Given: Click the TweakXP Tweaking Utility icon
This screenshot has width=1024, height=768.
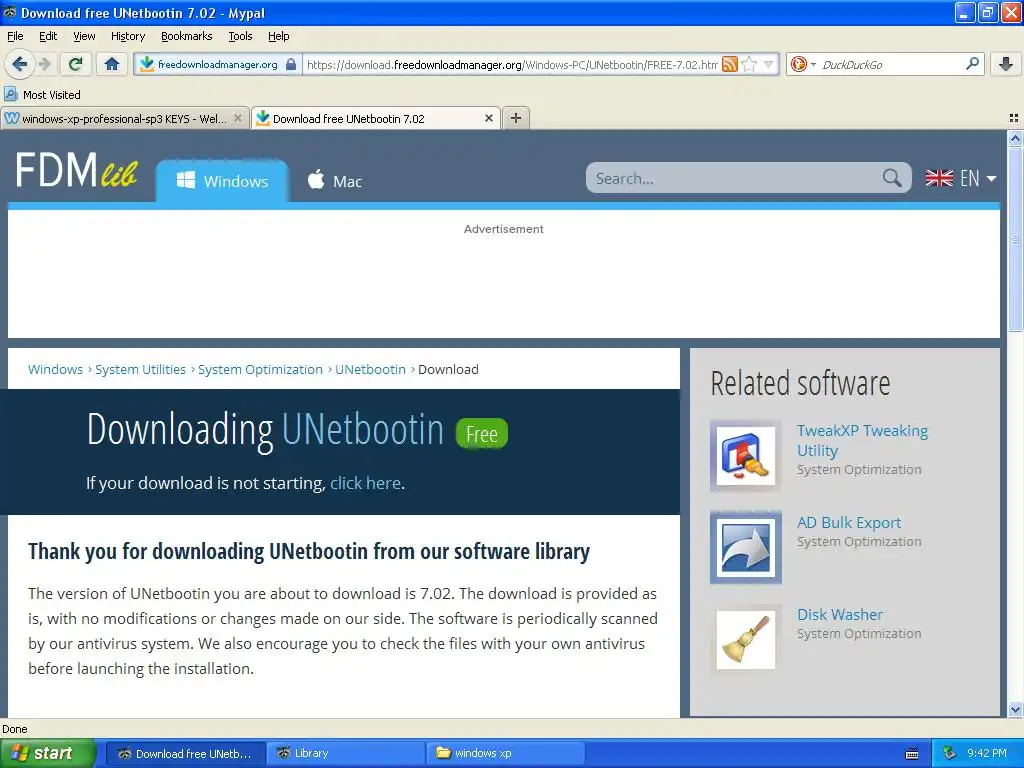Looking at the screenshot, I should 746,456.
